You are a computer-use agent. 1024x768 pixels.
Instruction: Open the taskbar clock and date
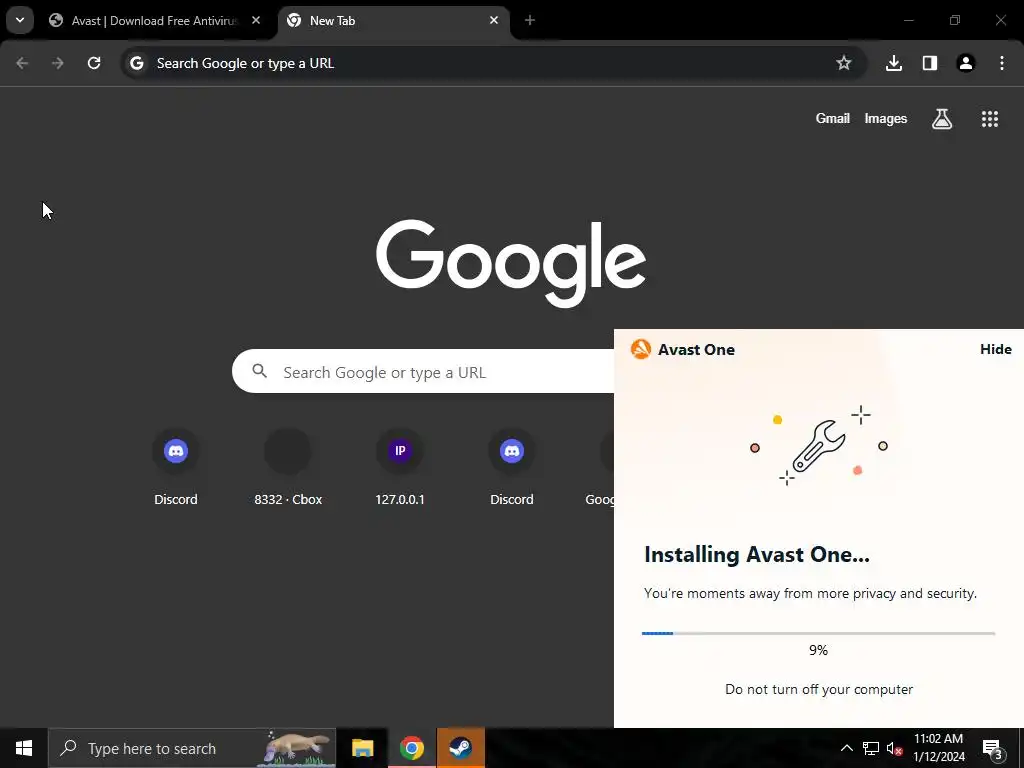tap(938, 748)
